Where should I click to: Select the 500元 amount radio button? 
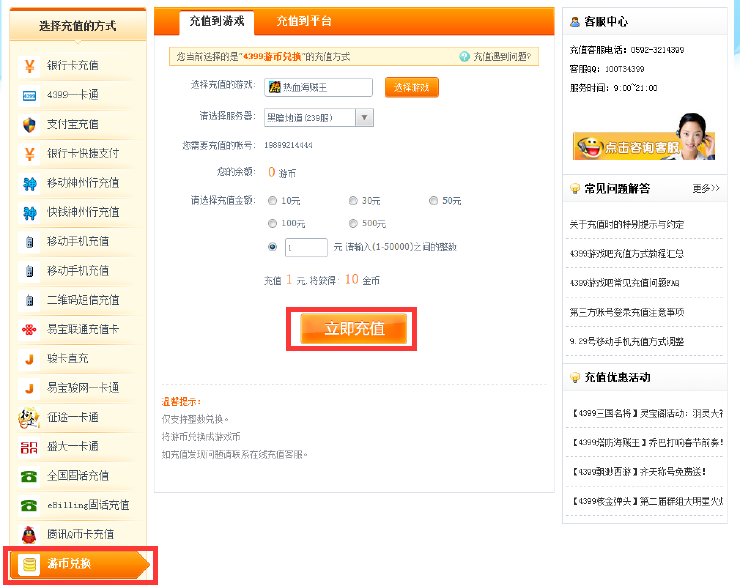(353, 223)
